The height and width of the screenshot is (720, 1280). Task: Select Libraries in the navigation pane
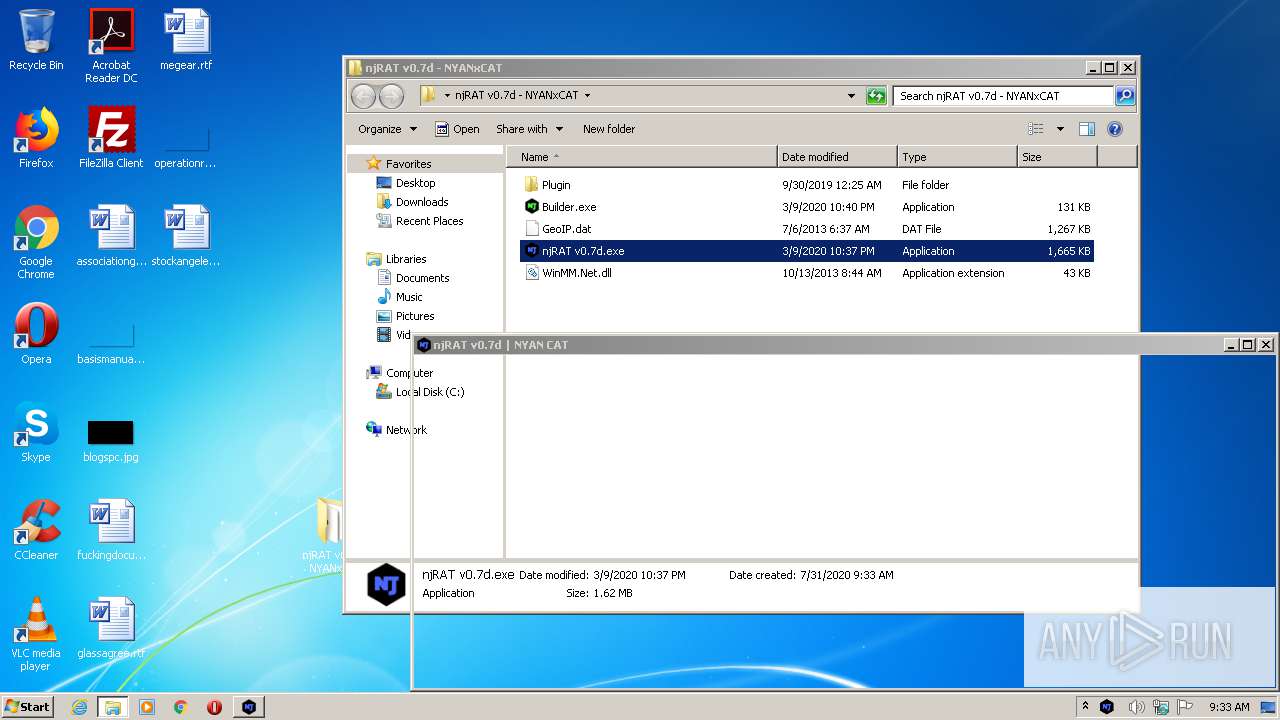(x=406, y=259)
